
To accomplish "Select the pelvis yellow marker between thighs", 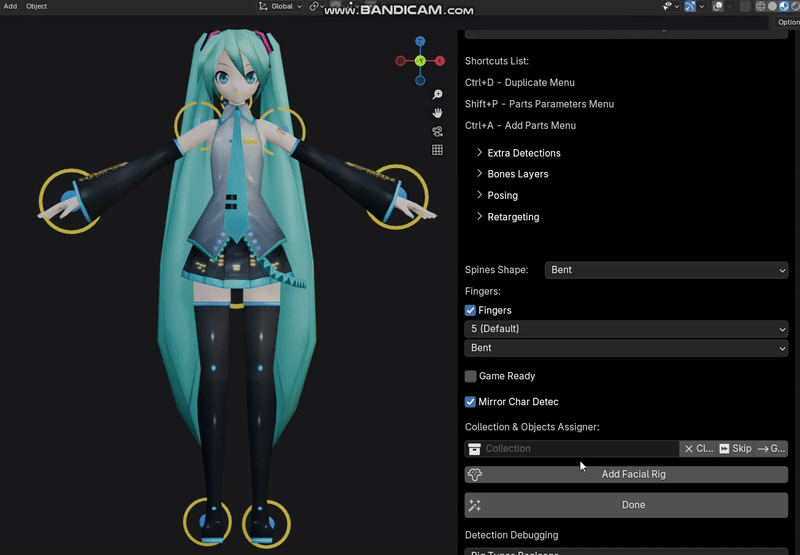I will [237, 306].
